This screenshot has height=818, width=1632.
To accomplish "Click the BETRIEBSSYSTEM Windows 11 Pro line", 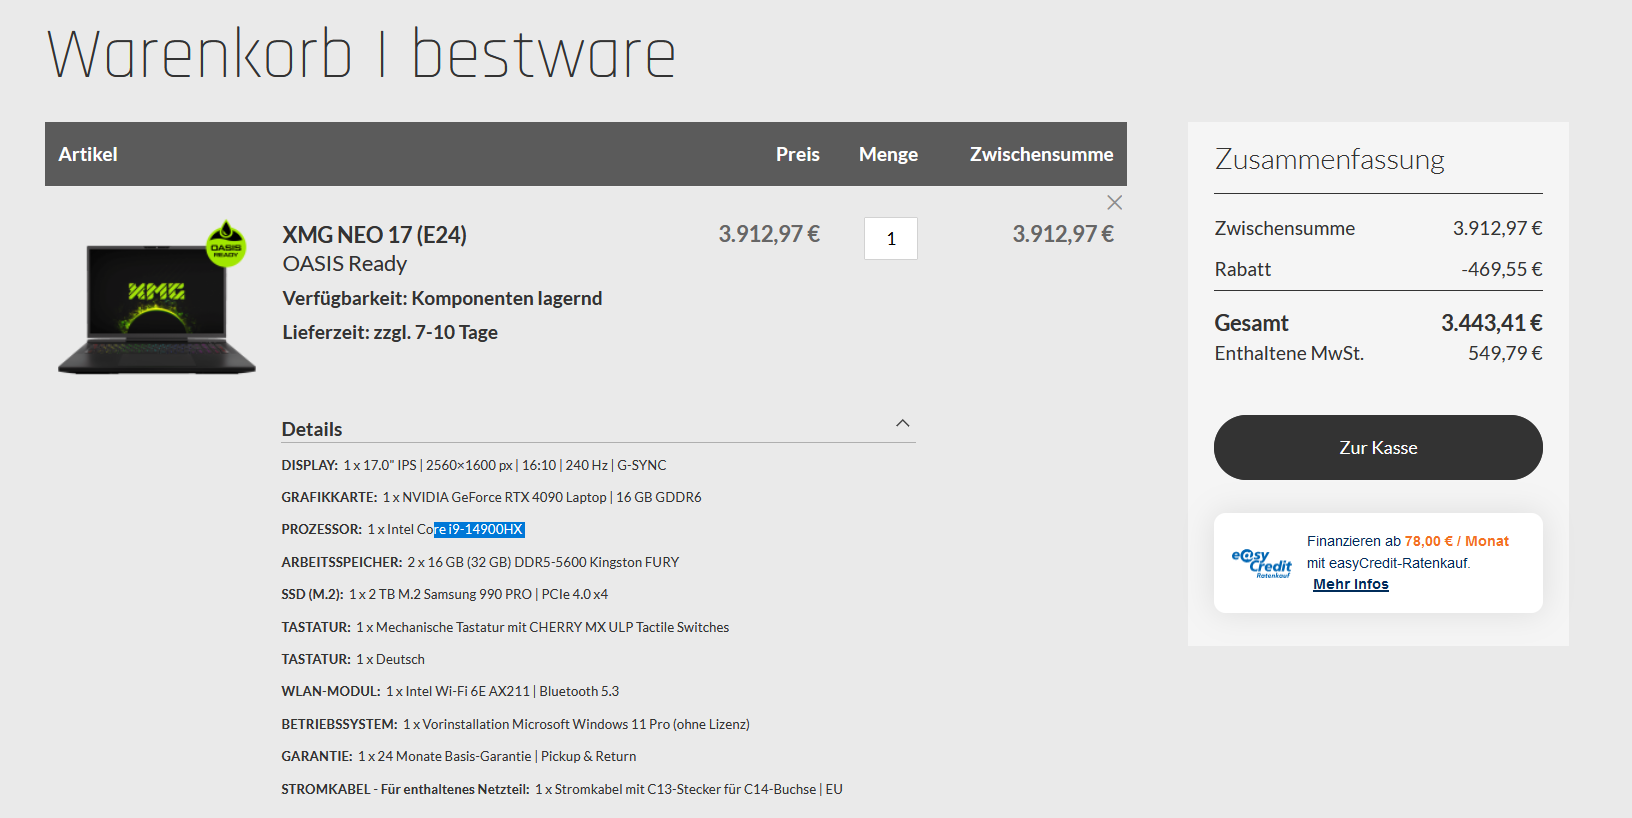I will [515, 724].
